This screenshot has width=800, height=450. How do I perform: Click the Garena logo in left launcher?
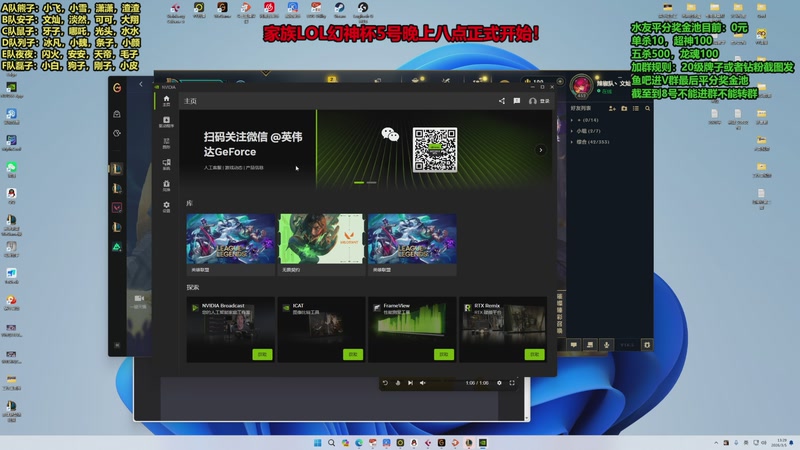[x=117, y=88]
